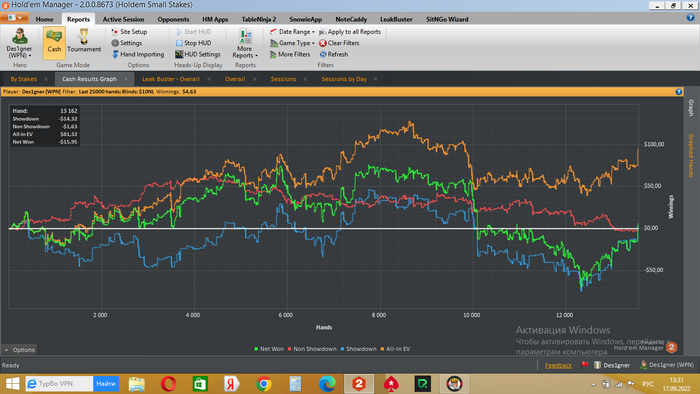
Task: Open the SitNGo Wizard tab
Action: coord(447,19)
